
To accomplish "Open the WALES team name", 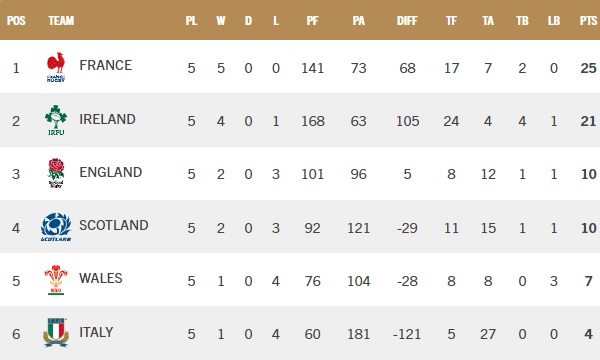I will (x=101, y=278).
